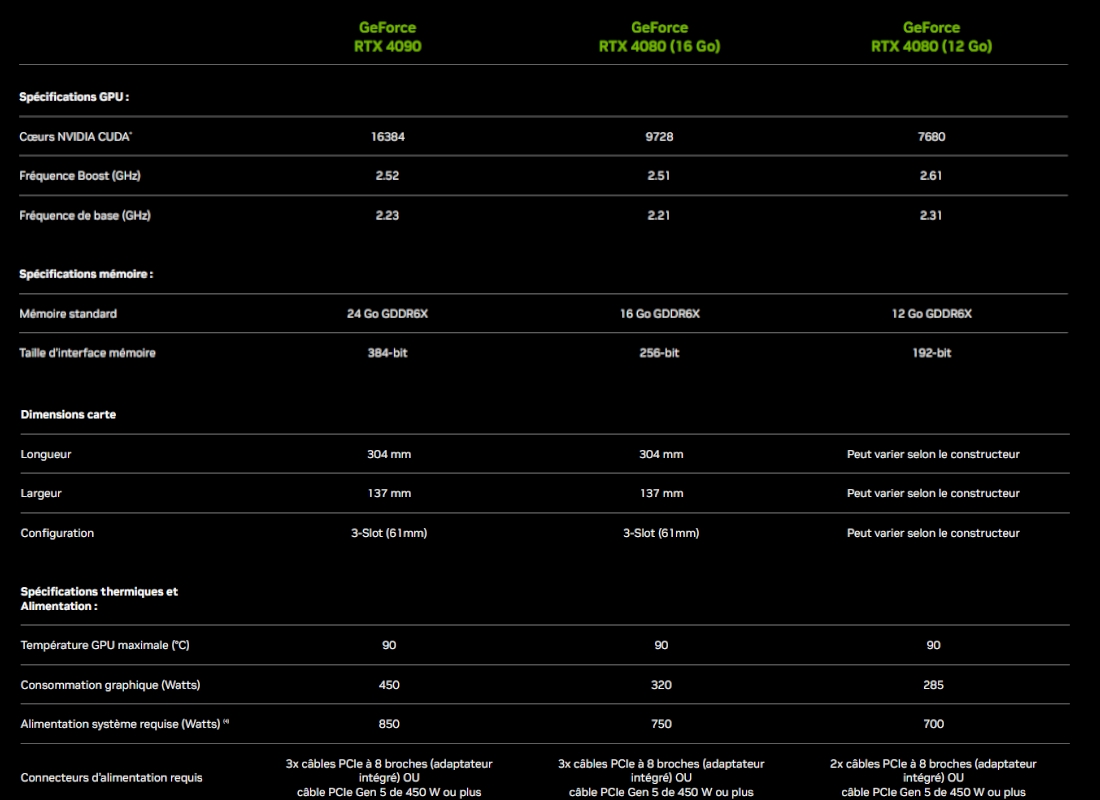Select the RTX 4090 3x câbles PCIe text
Image resolution: width=1100 pixels, height=800 pixels.
point(389,778)
